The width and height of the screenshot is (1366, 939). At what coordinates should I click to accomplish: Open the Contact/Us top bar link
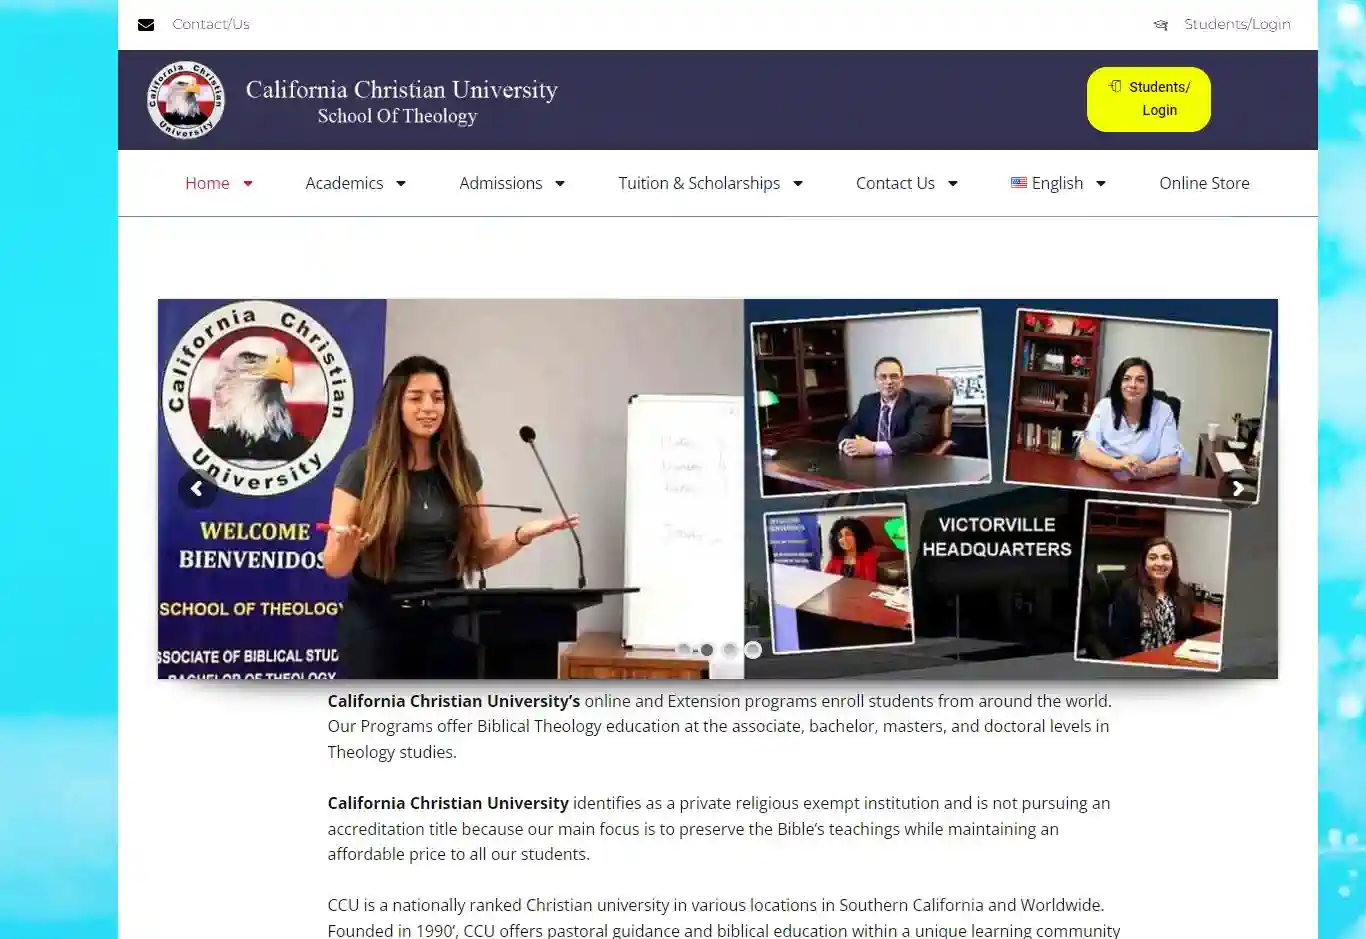(x=211, y=24)
